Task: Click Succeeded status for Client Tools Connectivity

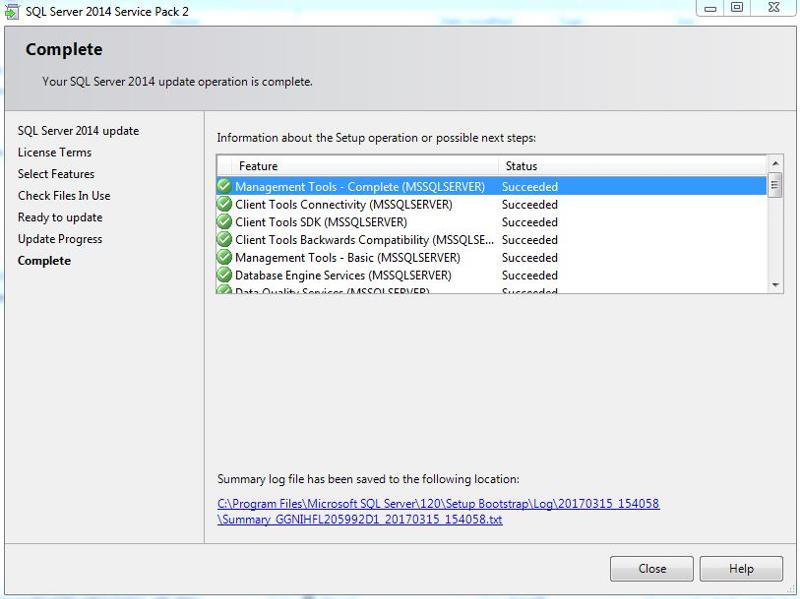Action: 530,204
